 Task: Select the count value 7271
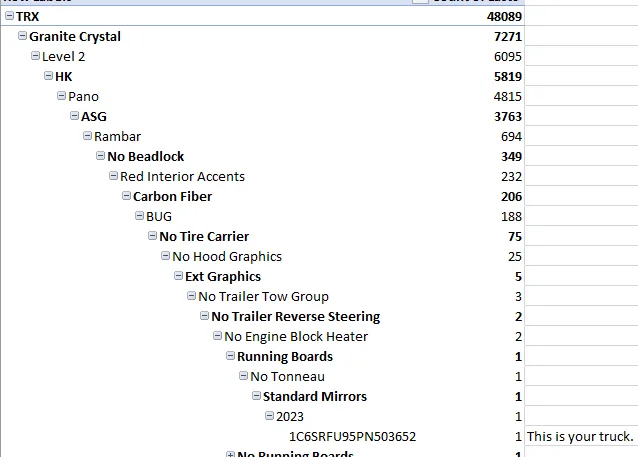pos(508,37)
